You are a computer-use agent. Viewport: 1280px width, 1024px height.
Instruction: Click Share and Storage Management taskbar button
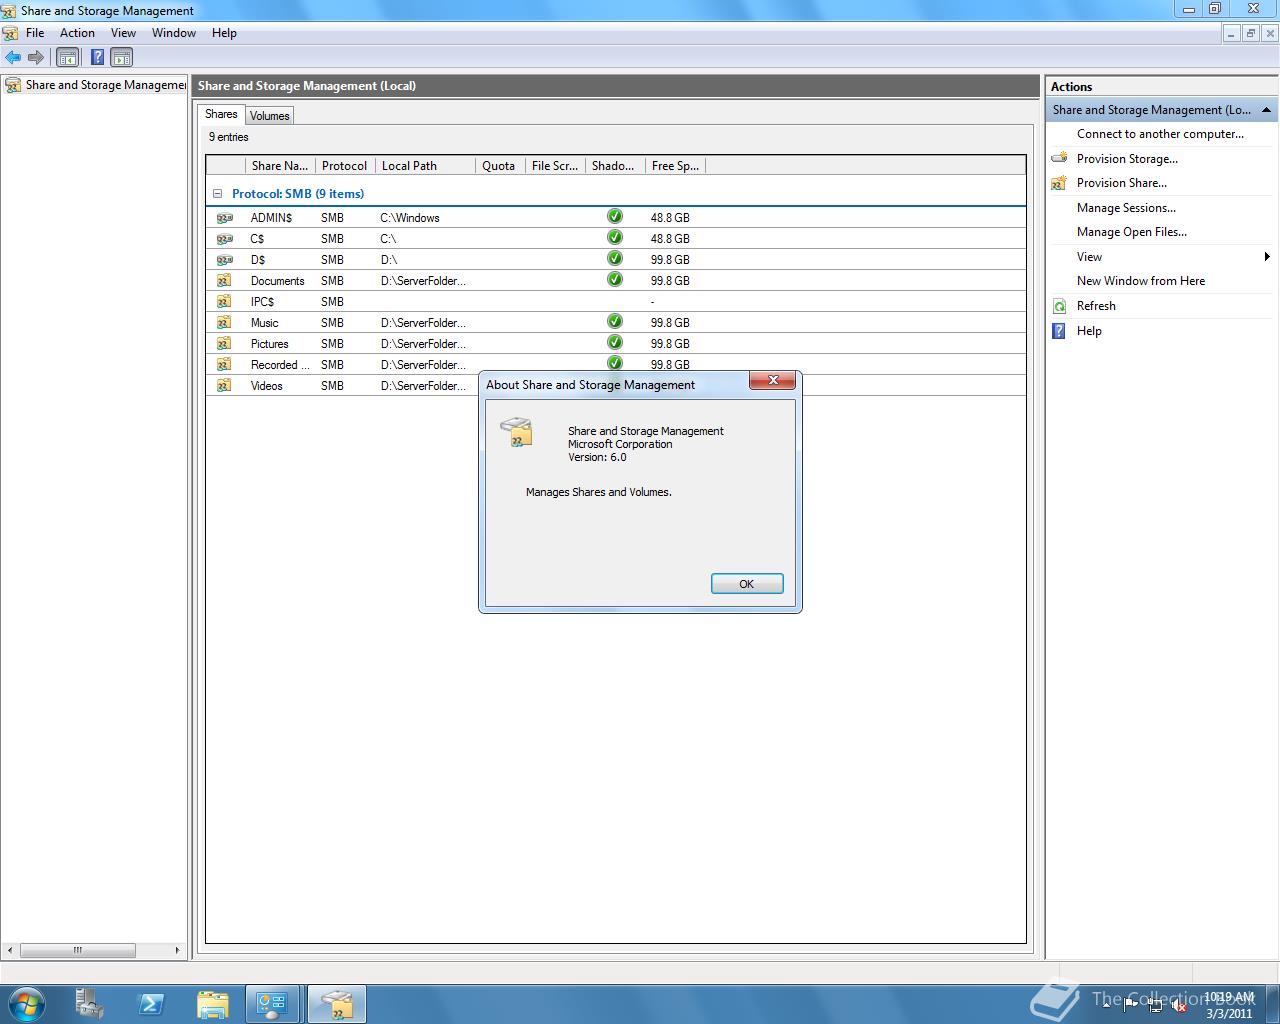[x=337, y=1004]
